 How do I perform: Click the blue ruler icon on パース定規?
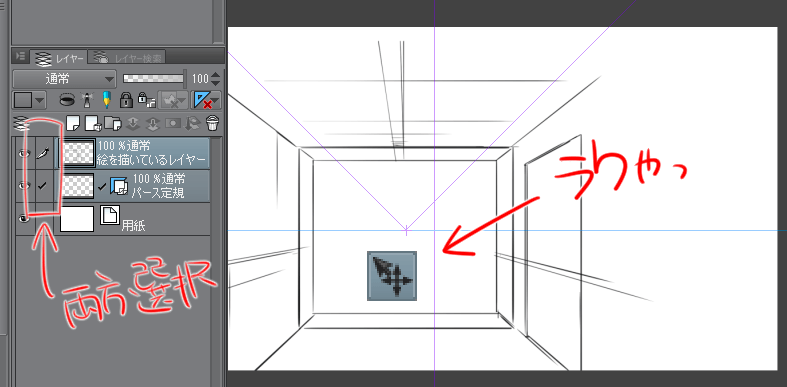coord(119,186)
